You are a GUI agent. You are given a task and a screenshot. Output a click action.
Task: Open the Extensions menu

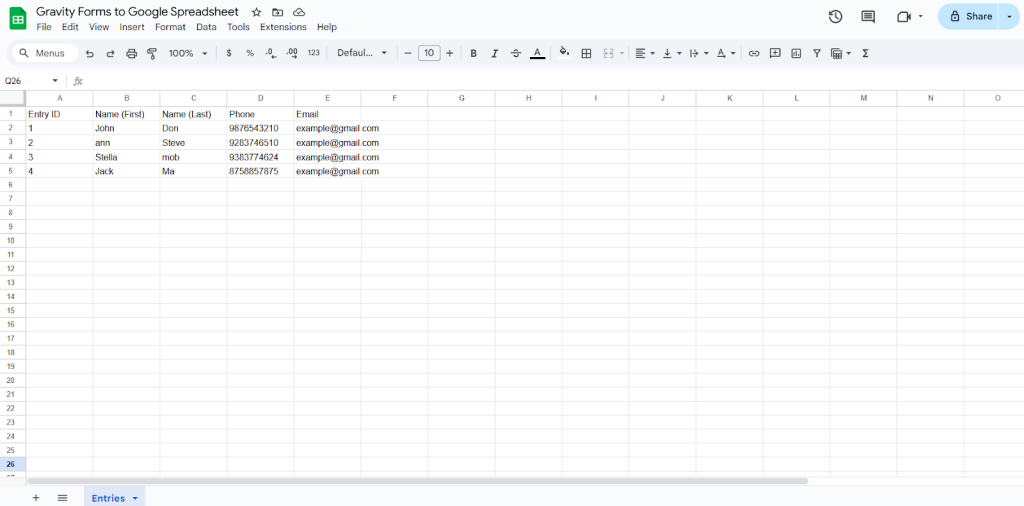tap(283, 27)
